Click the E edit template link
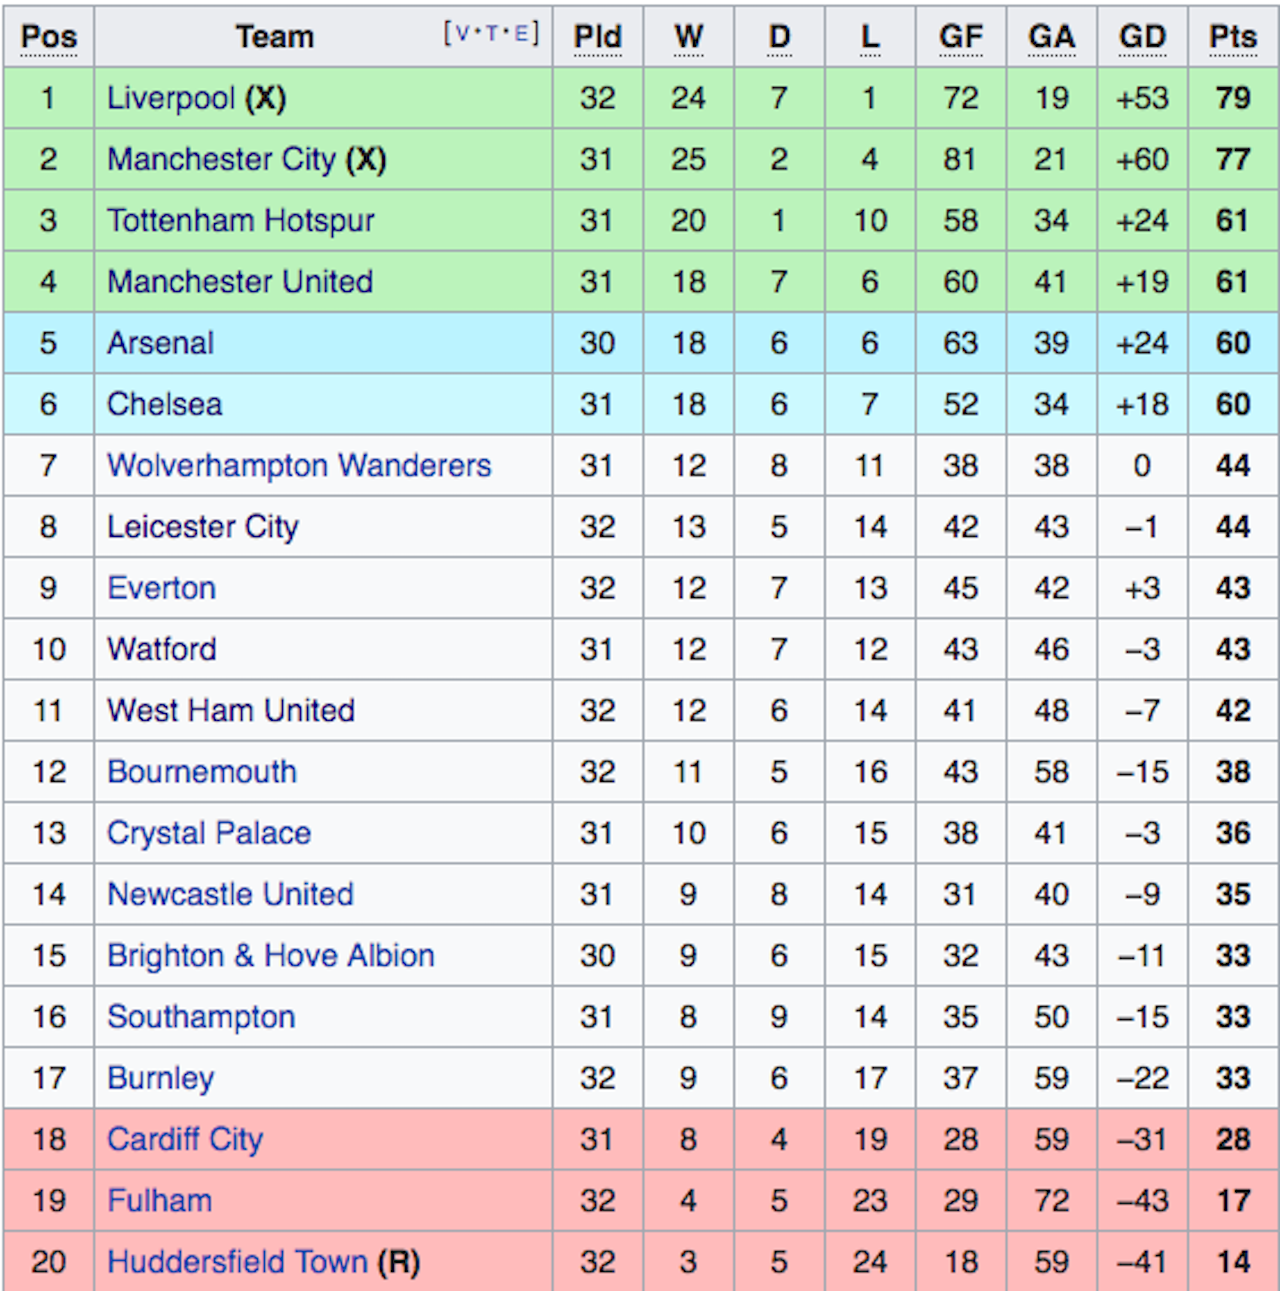The height and width of the screenshot is (1291, 1280). tap(520, 33)
